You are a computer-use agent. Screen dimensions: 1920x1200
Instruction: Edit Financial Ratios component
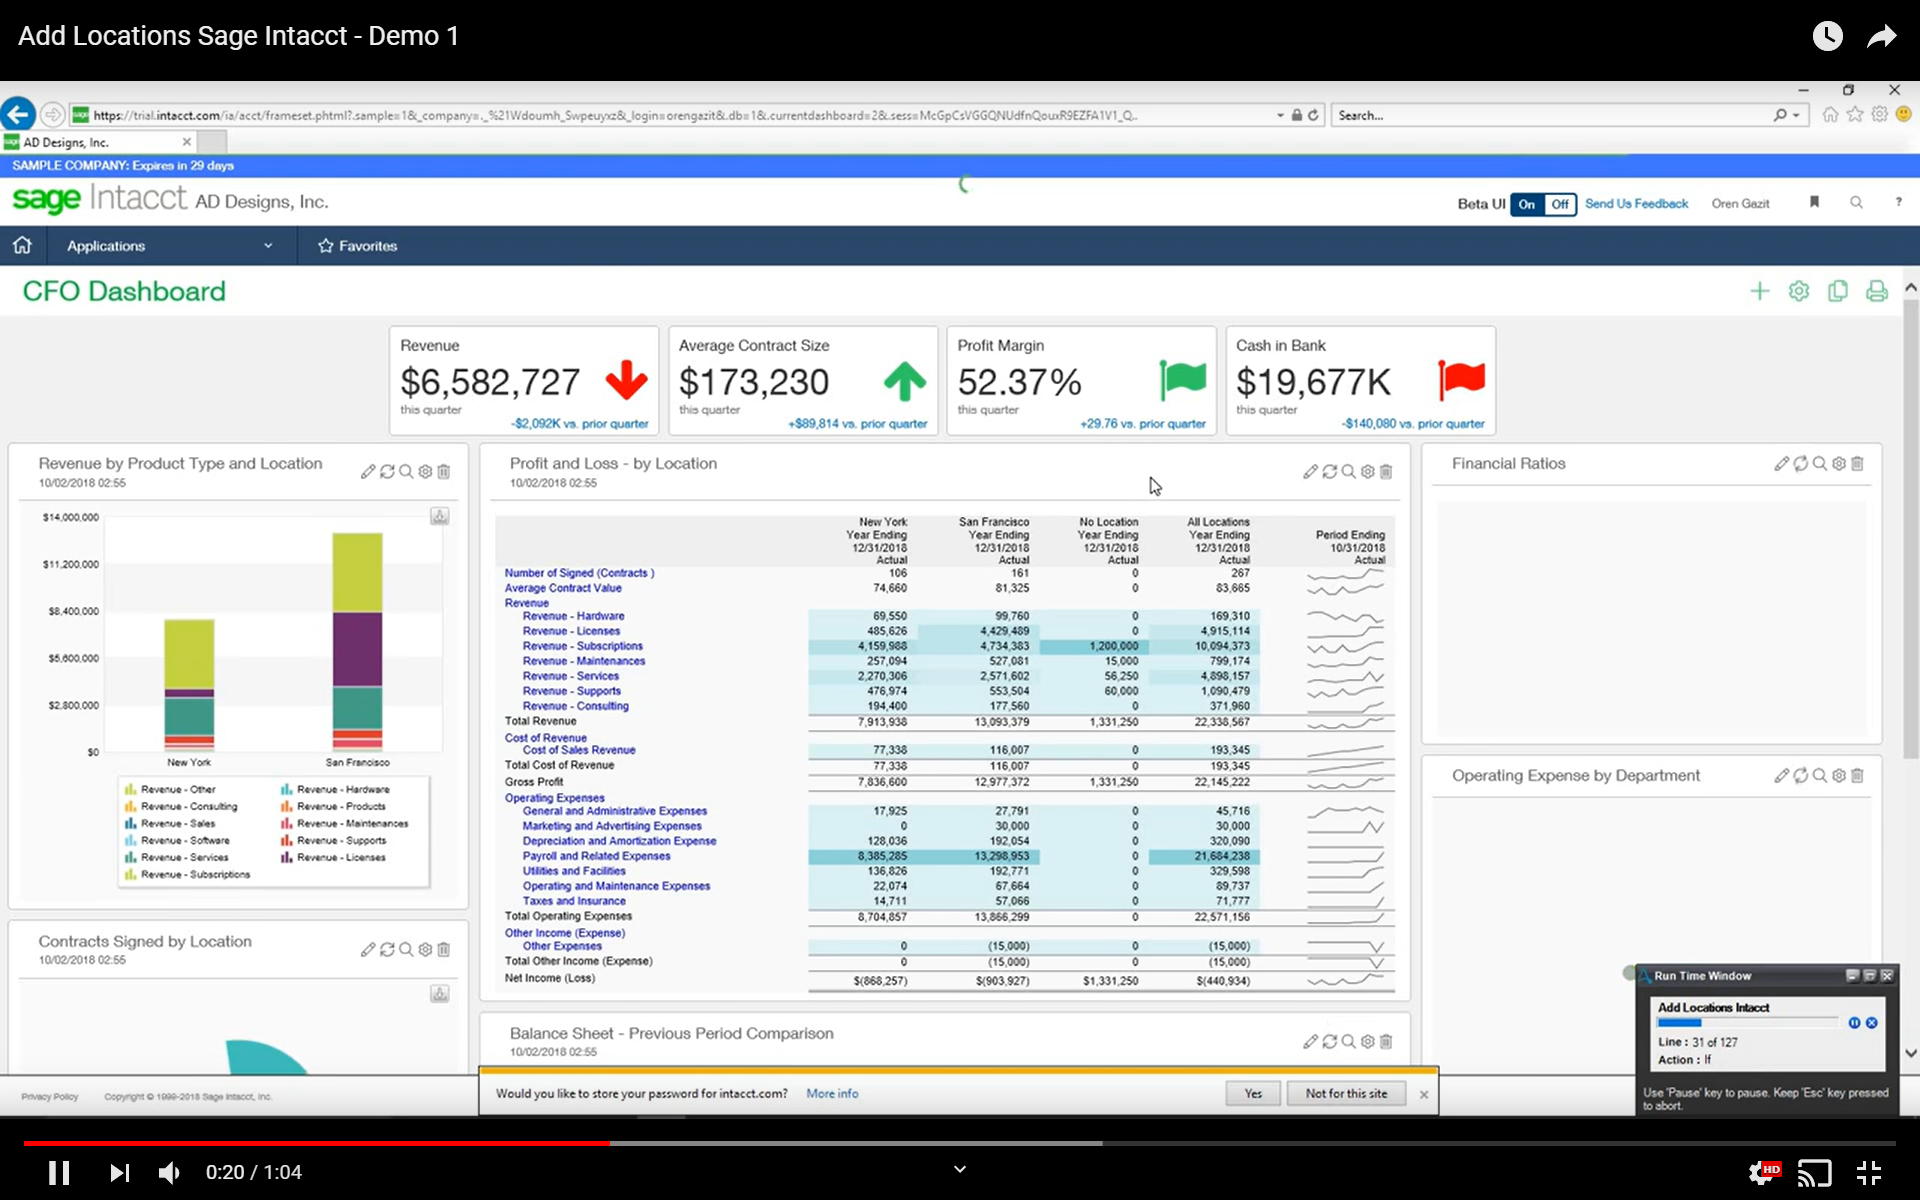(x=1781, y=464)
